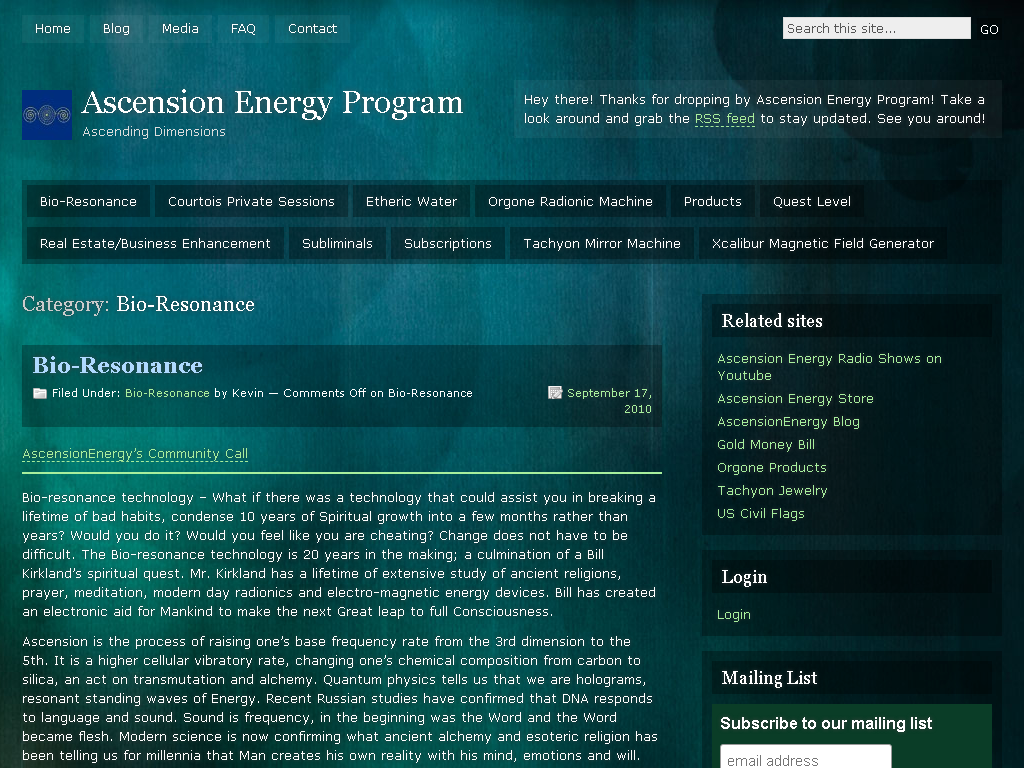The height and width of the screenshot is (768, 1024).
Task: Click the folder icon beside Filed Under
Action: click(x=40, y=393)
